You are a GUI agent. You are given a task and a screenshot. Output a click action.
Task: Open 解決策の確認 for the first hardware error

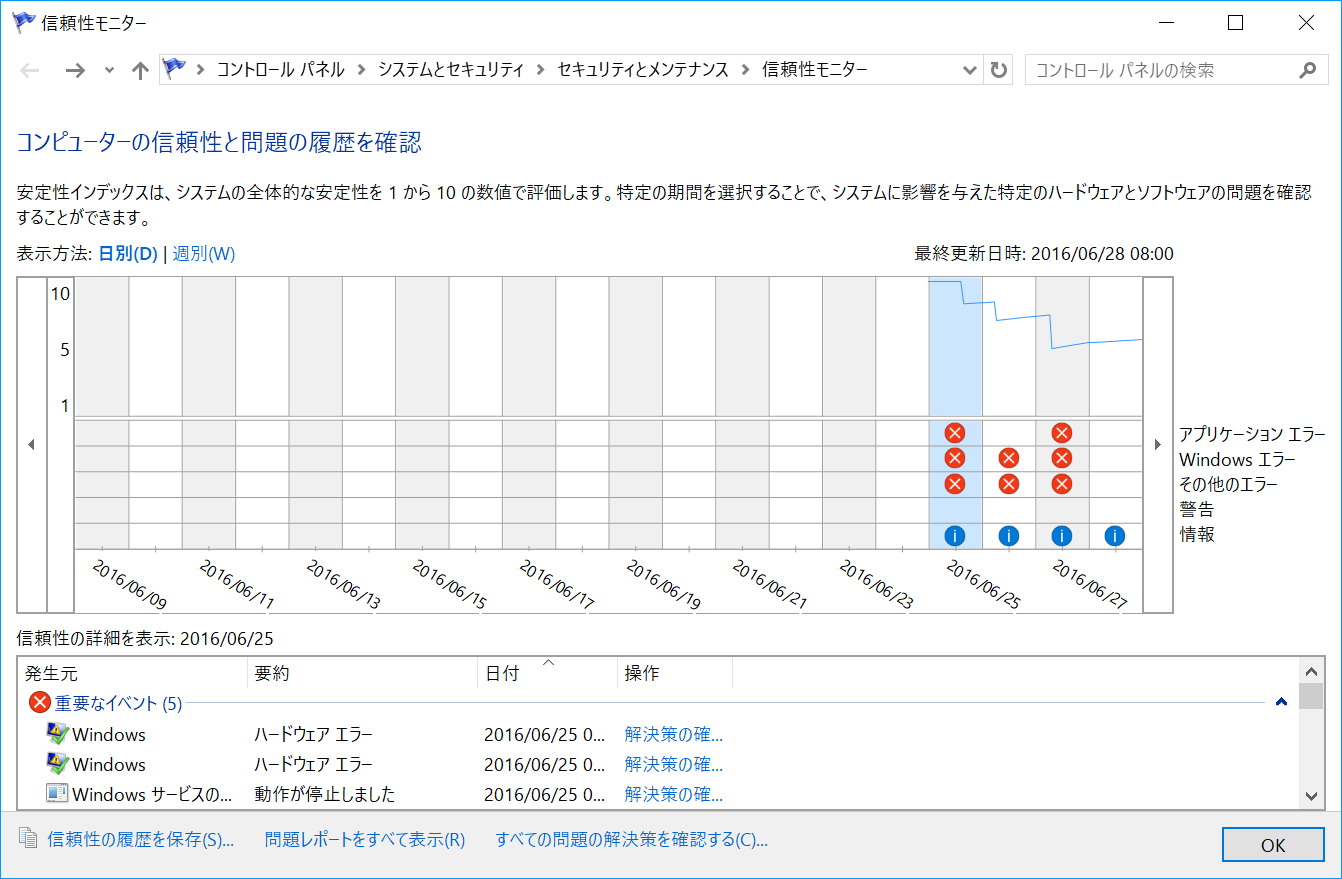click(x=652, y=735)
